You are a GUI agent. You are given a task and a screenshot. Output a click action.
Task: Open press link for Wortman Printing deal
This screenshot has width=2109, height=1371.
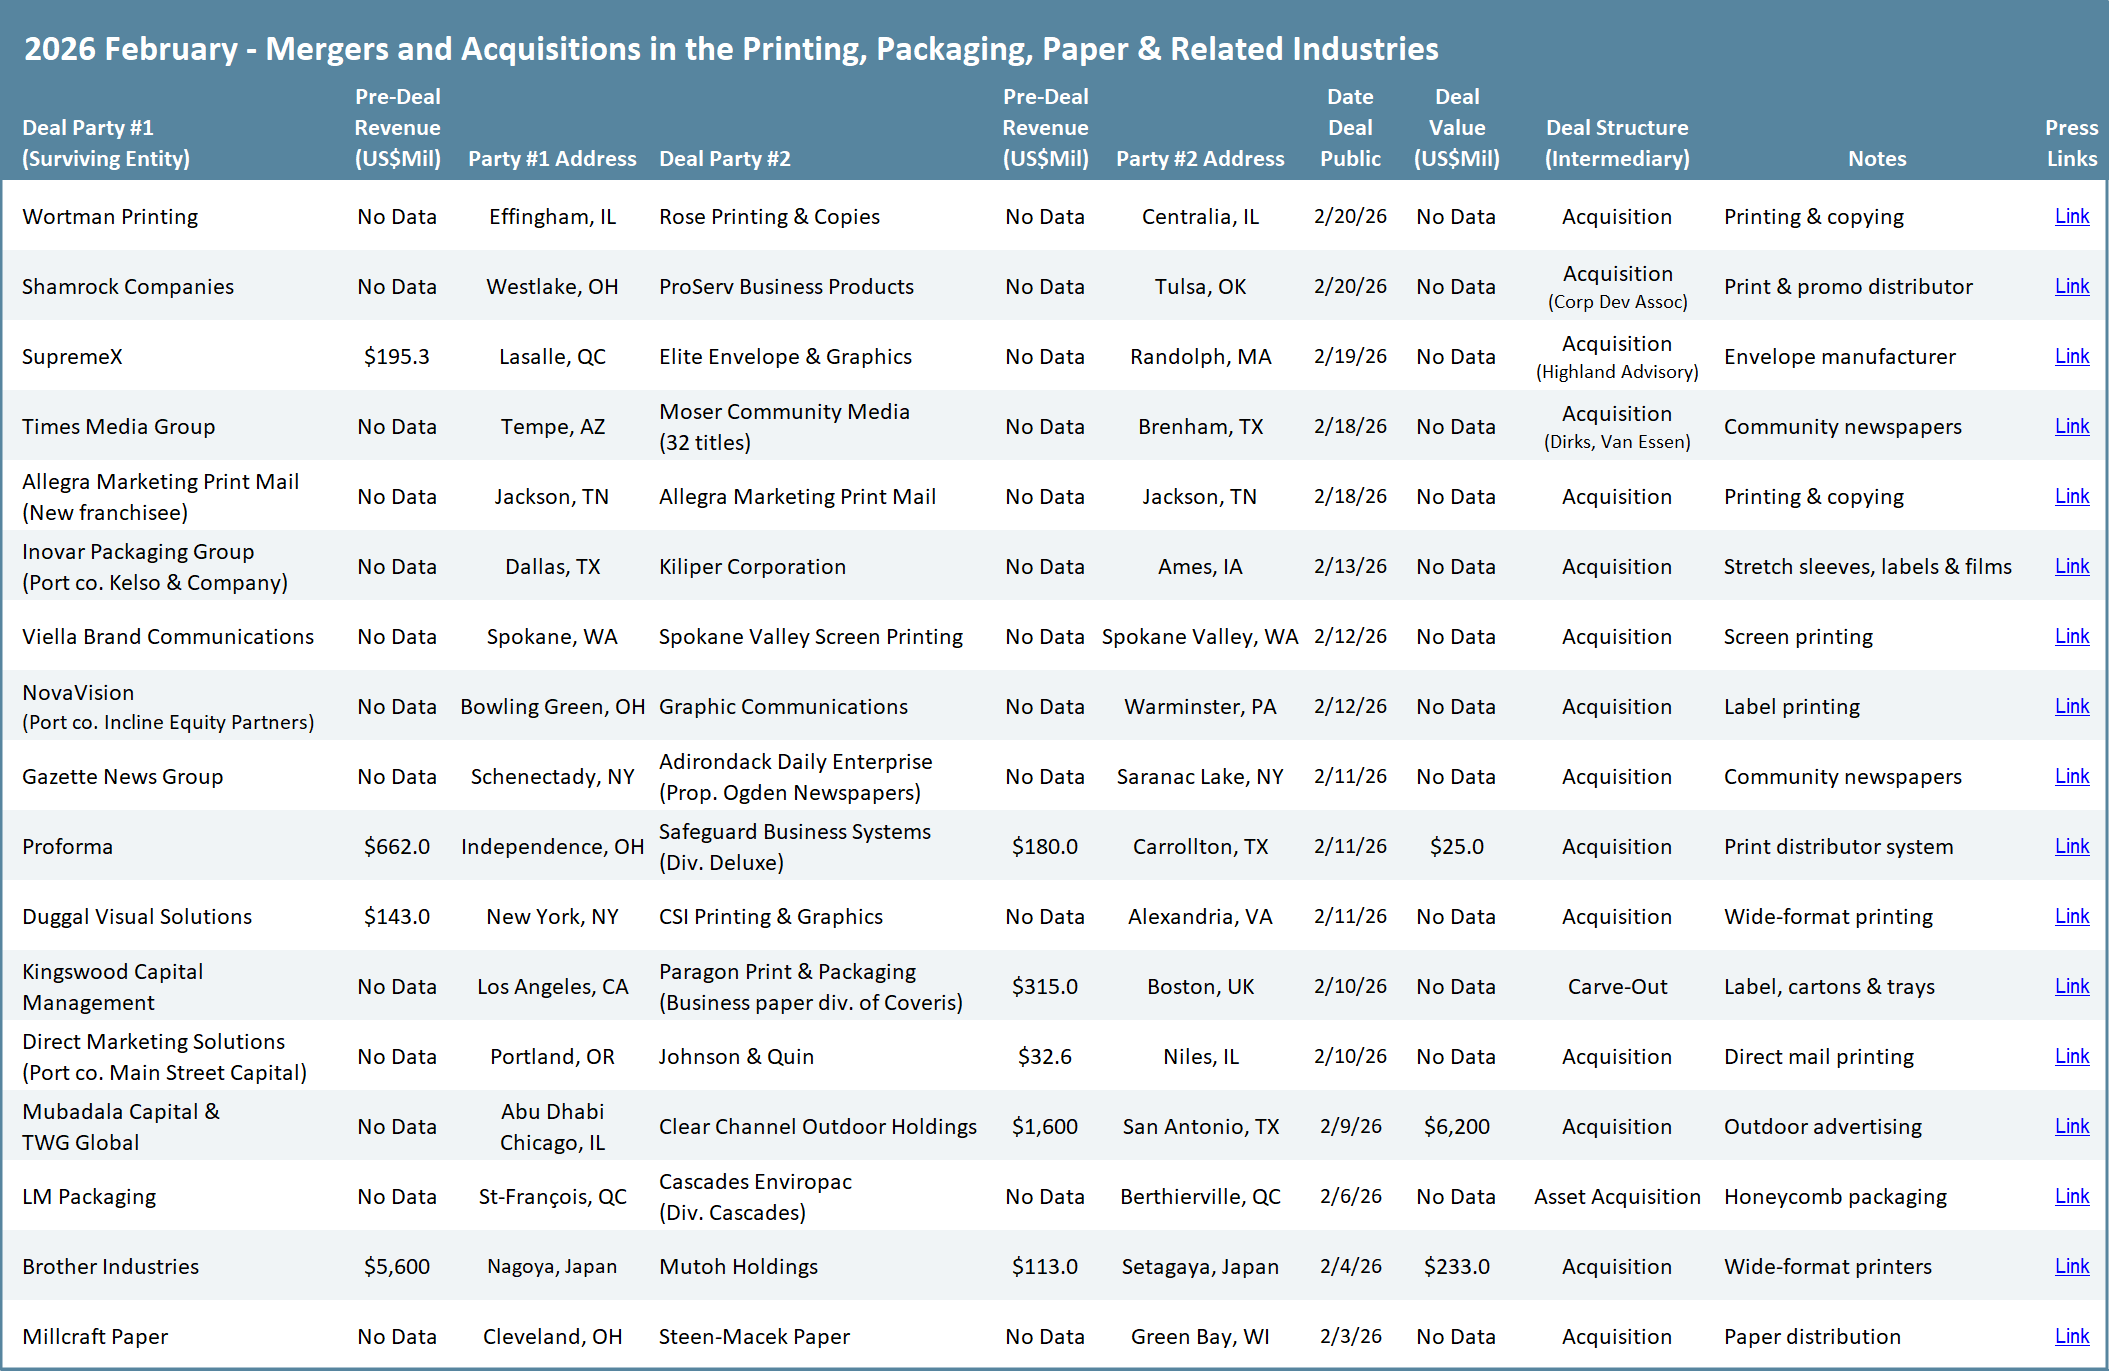tap(2071, 216)
